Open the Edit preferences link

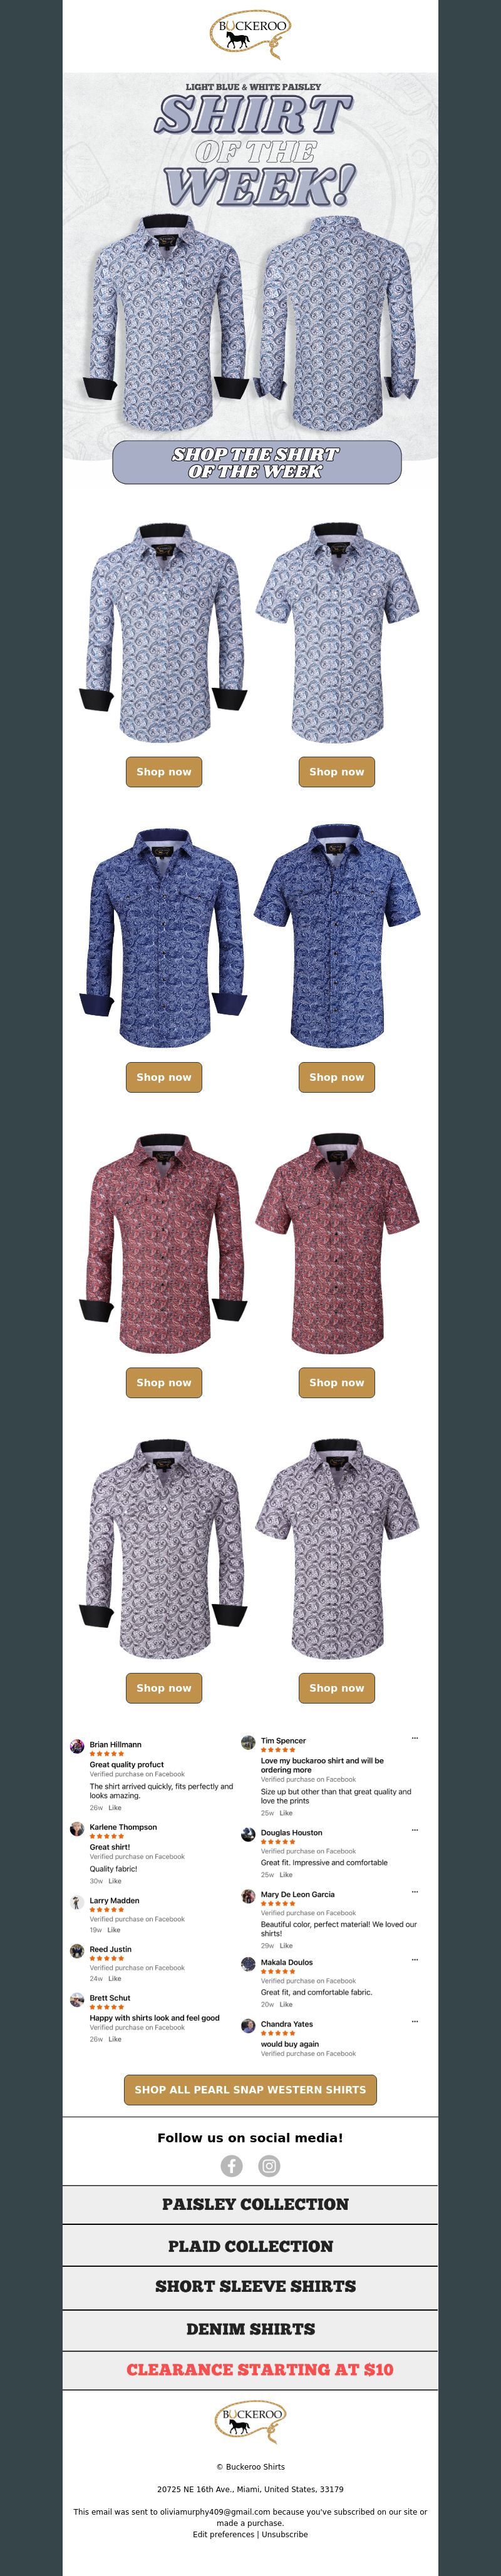[x=224, y=2534]
